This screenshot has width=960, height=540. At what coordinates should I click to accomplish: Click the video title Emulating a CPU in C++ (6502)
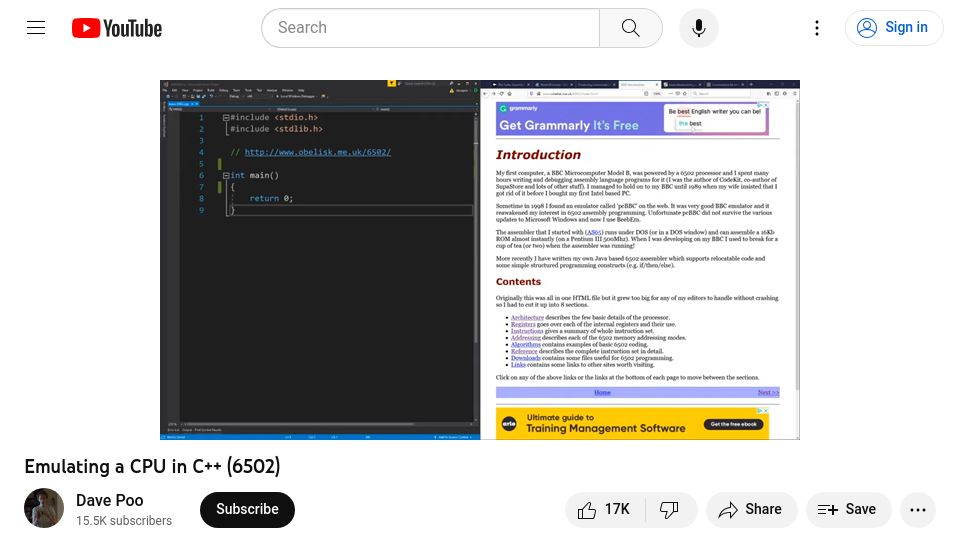coord(152,467)
